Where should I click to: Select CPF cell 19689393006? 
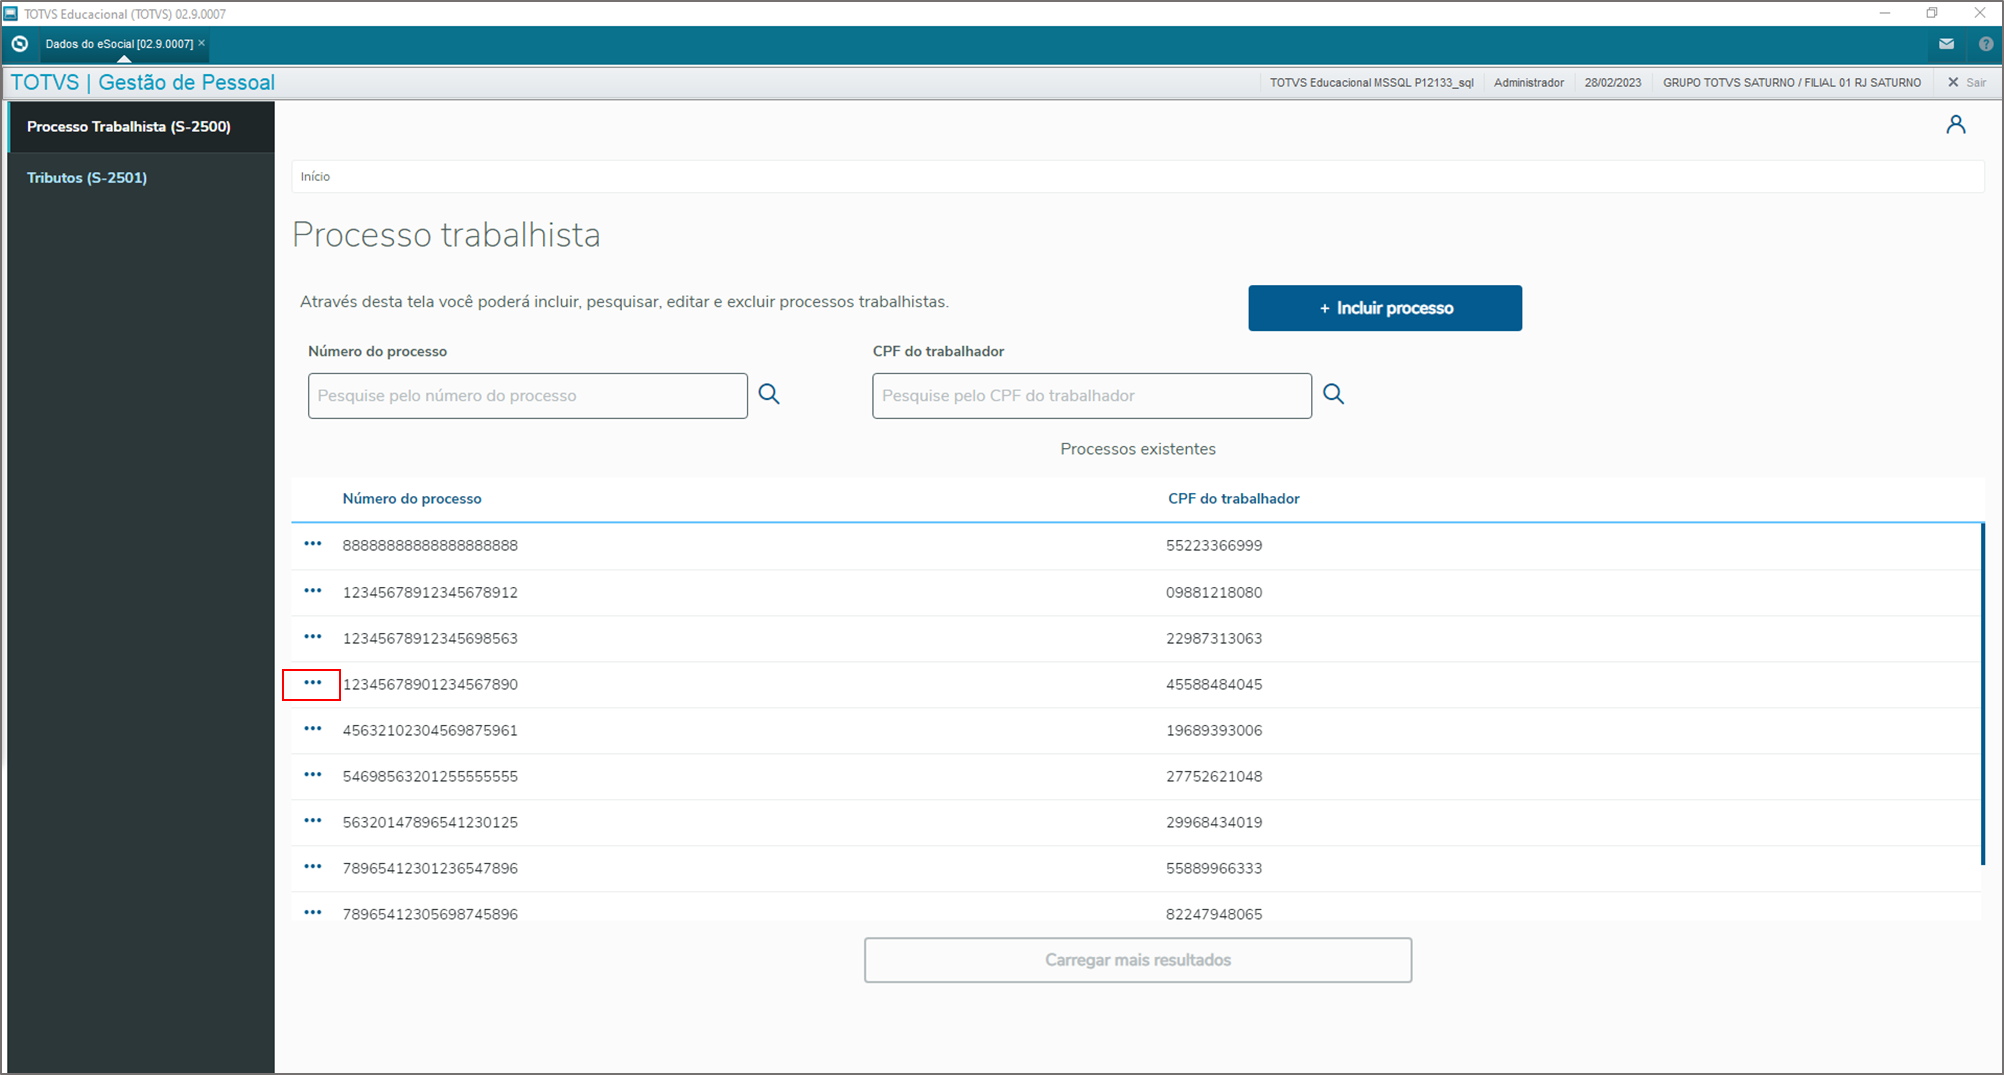pos(1214,731)
